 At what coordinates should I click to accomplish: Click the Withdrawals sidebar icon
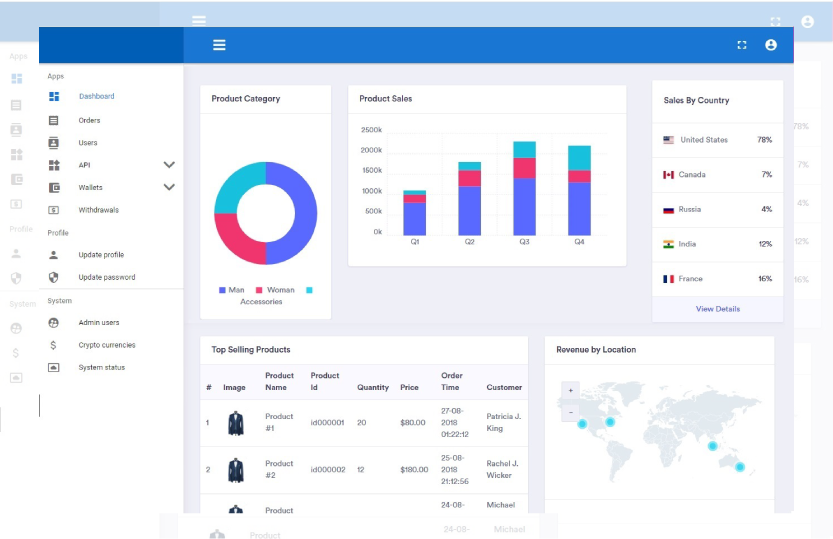54,210
